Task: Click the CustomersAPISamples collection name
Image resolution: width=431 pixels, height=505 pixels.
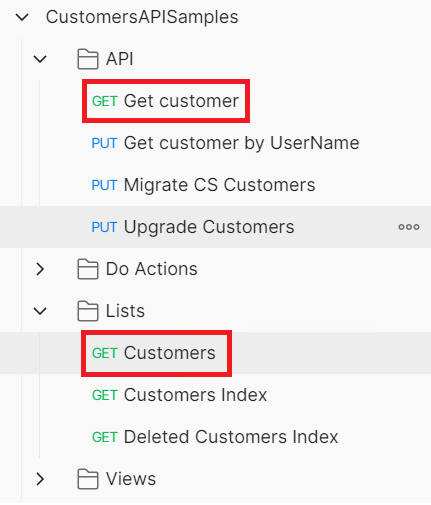Action: point(142,17)
